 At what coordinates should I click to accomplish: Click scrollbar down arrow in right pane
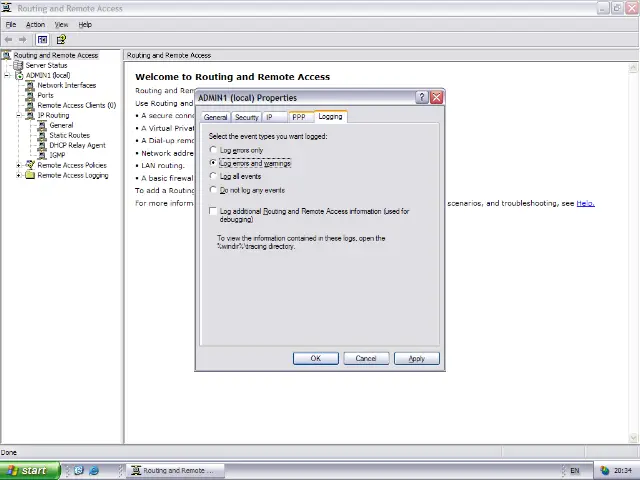coord(633,438)
